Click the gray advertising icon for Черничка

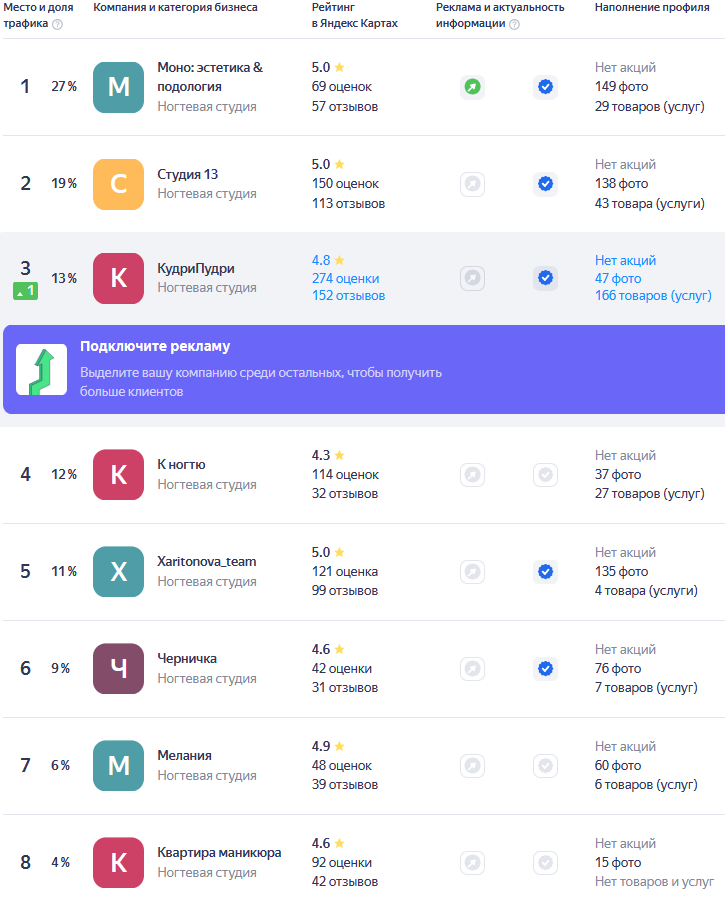point(472,668)
